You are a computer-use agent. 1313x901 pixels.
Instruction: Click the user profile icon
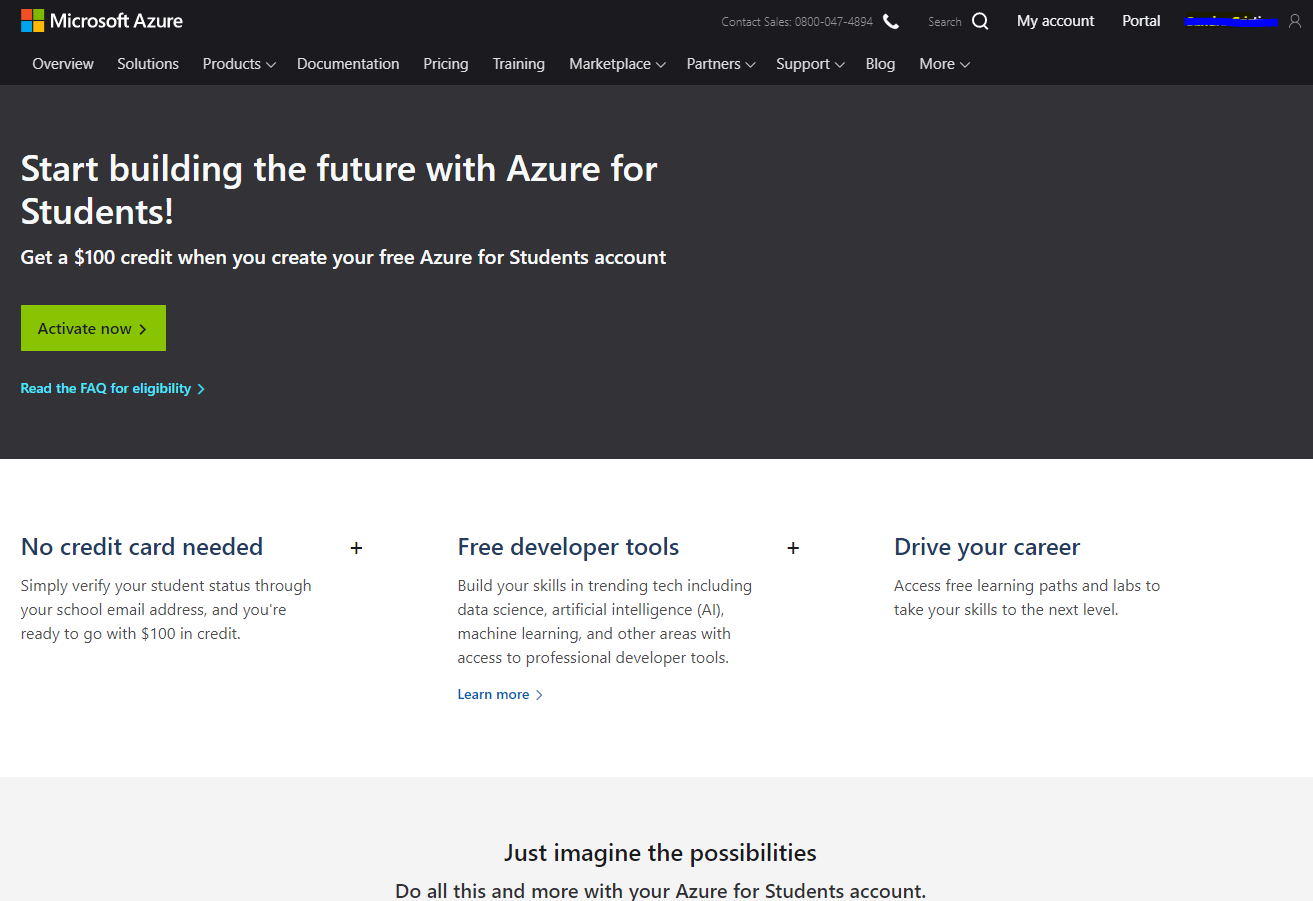tap(1295, 21)
